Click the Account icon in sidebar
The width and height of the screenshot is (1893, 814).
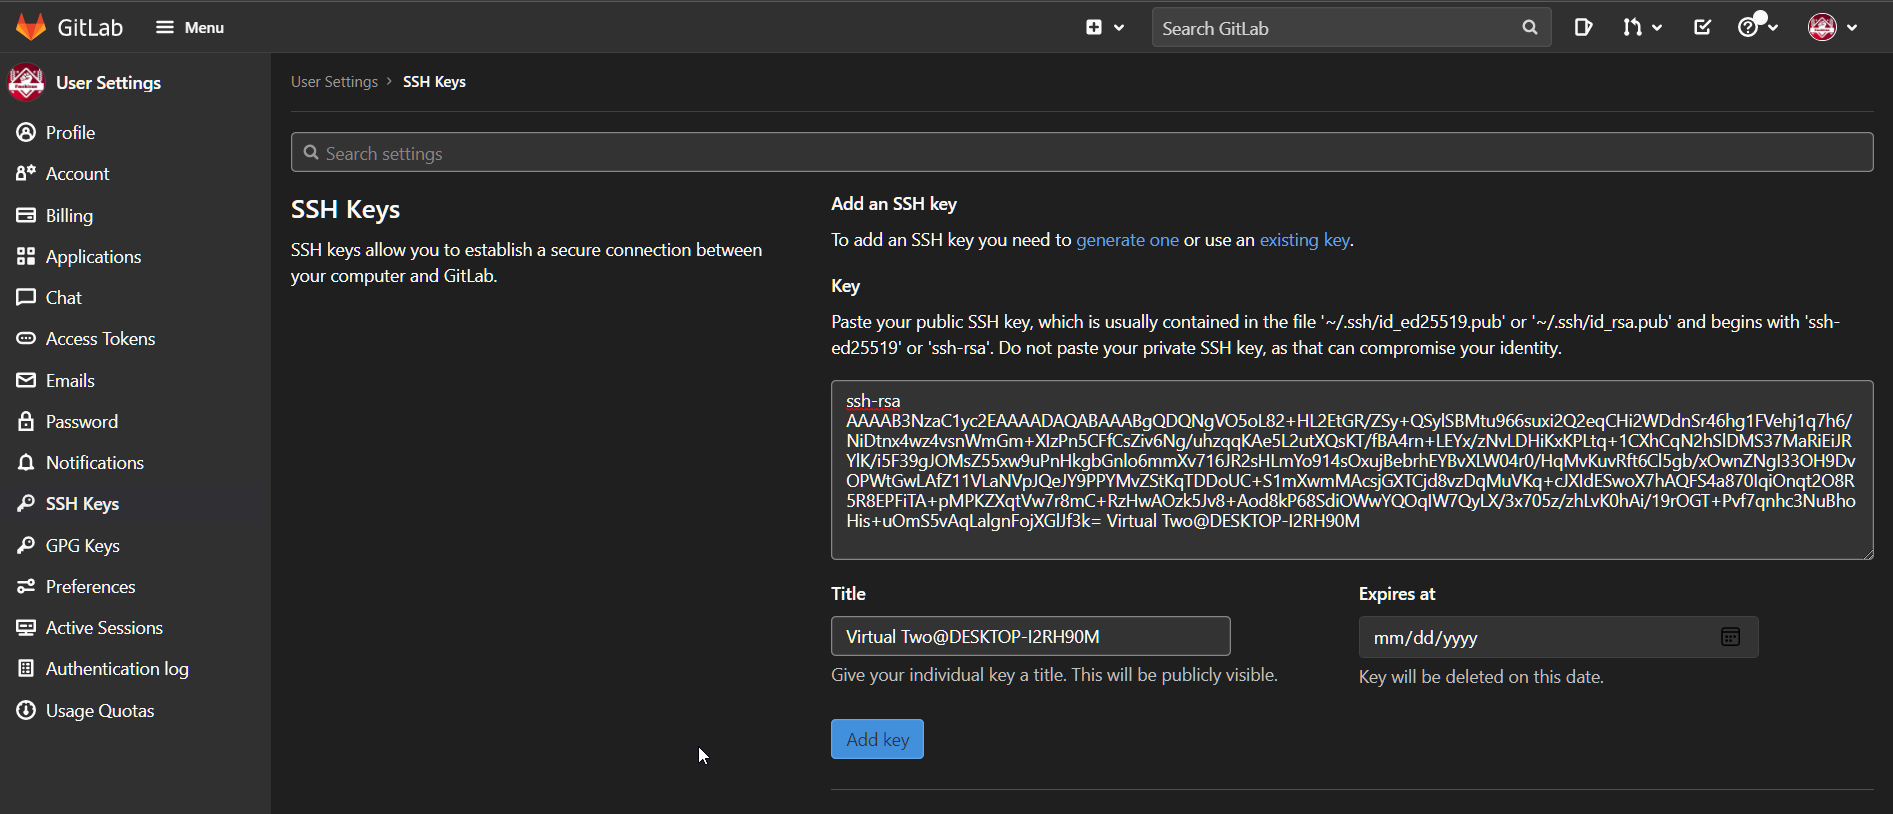tap(26, 173)
